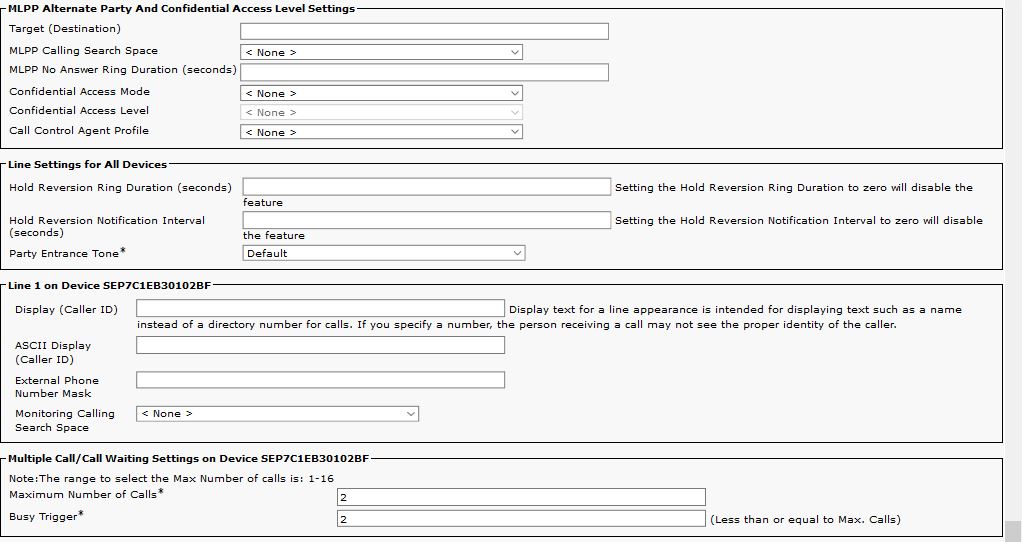Click the Line 1 on Device SEP7C1EB30102BF heading
This screenshot has height=542, width=1022.
(110, 286)
